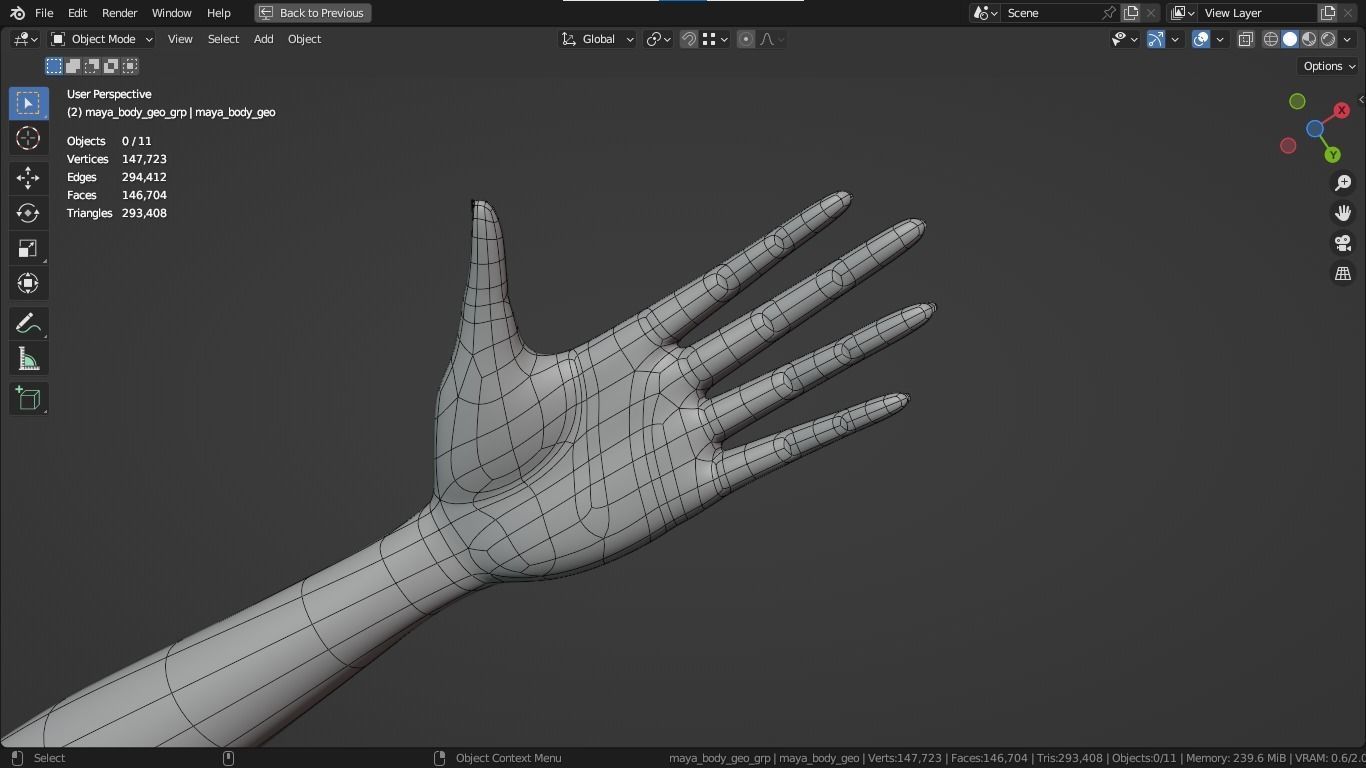Select the Rotate tool
1366x768 pixels.
(x=28, y=213)
